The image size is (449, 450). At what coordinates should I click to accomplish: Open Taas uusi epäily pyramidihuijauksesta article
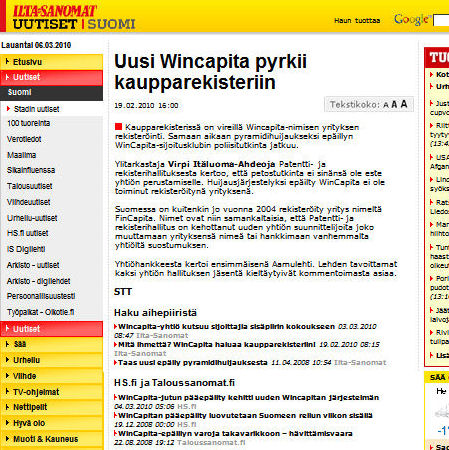click(x=193, y=363)
